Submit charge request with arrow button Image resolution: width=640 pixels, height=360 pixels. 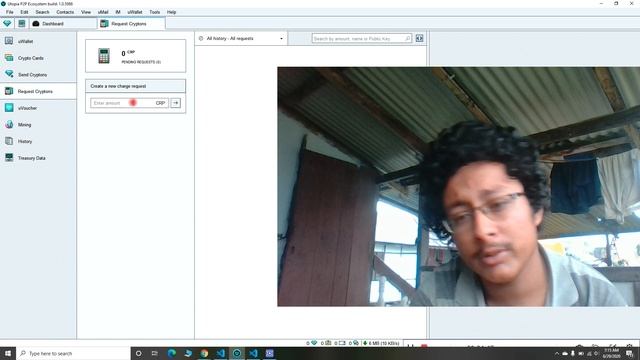click(x=176, y=103)
